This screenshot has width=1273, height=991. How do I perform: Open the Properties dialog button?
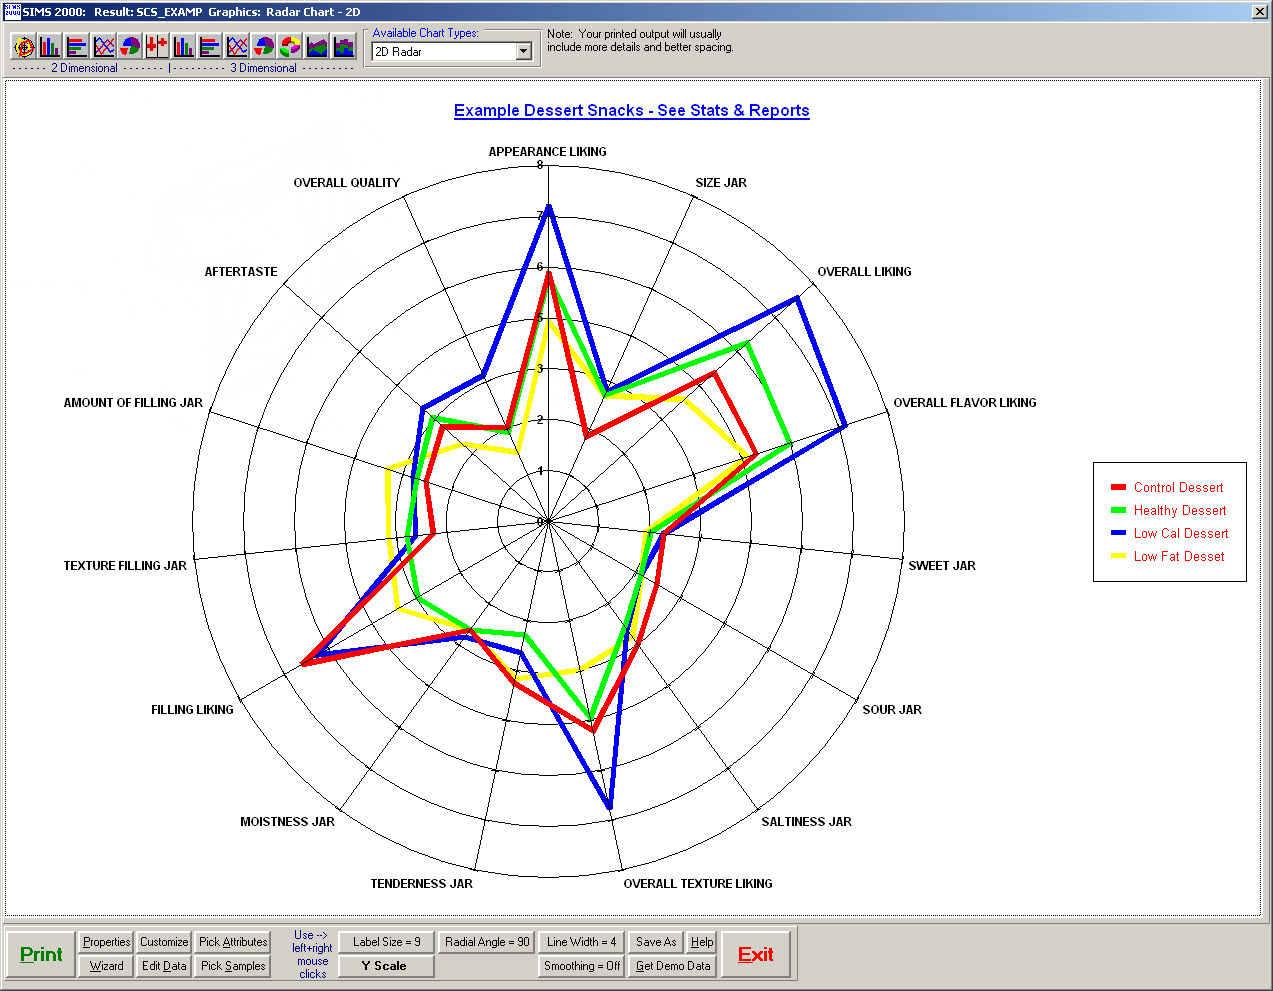(106, 942)
